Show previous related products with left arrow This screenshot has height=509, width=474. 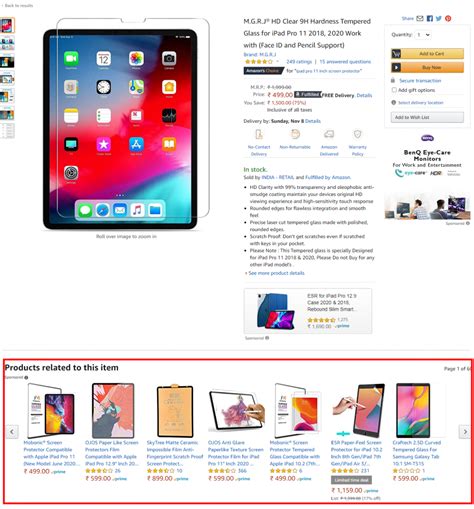click(x=12, y=432)
